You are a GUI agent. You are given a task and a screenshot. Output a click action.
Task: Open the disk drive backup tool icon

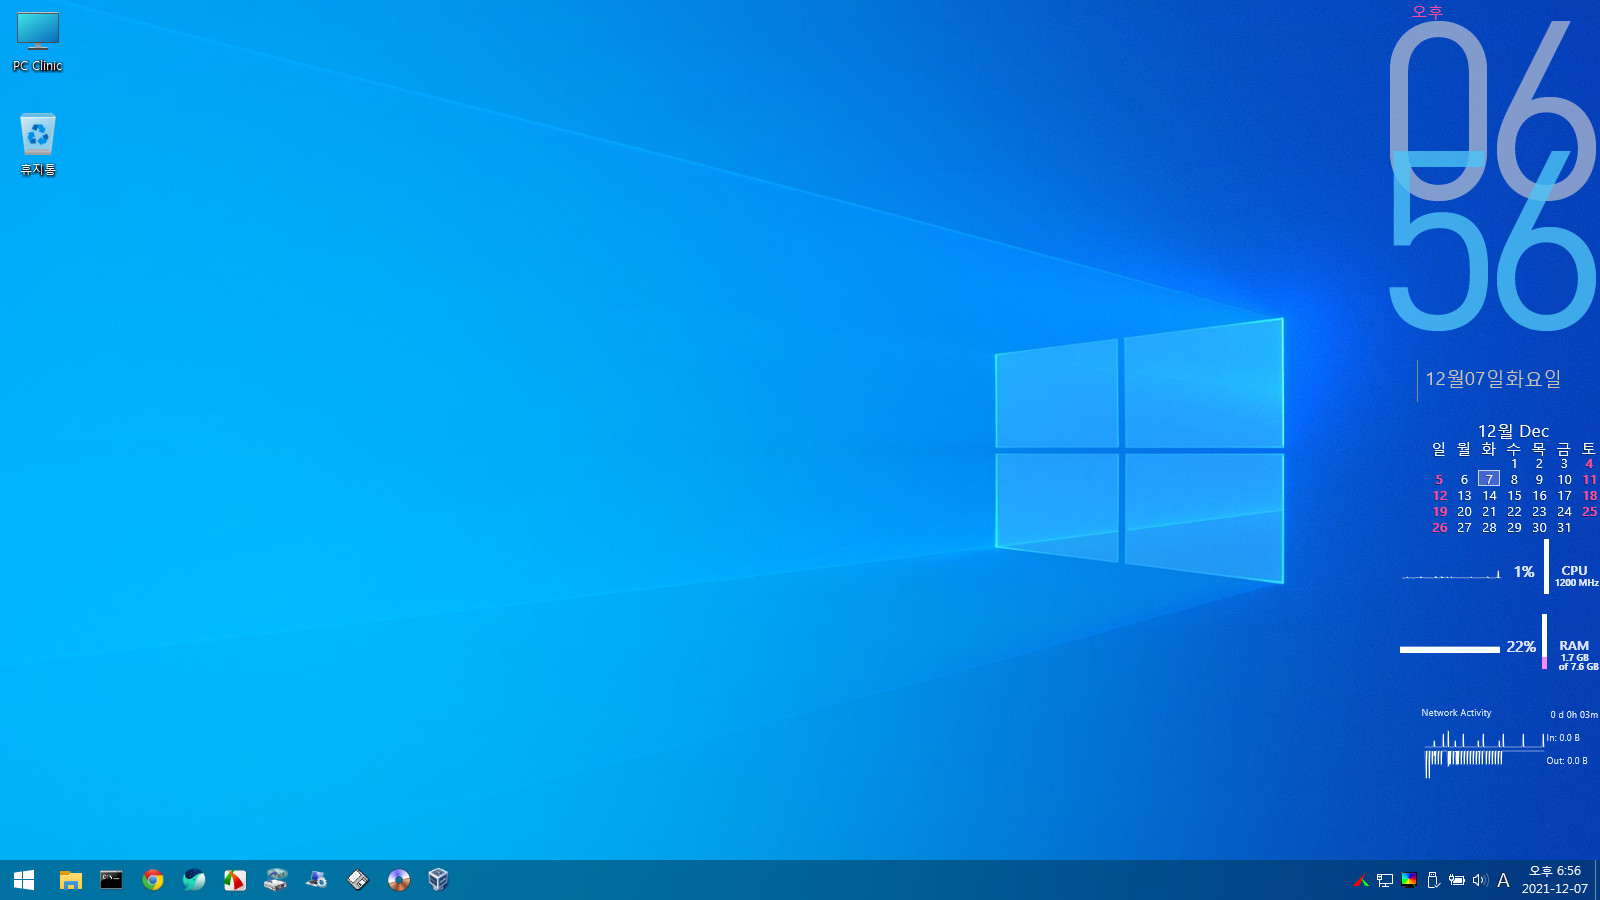276,880
